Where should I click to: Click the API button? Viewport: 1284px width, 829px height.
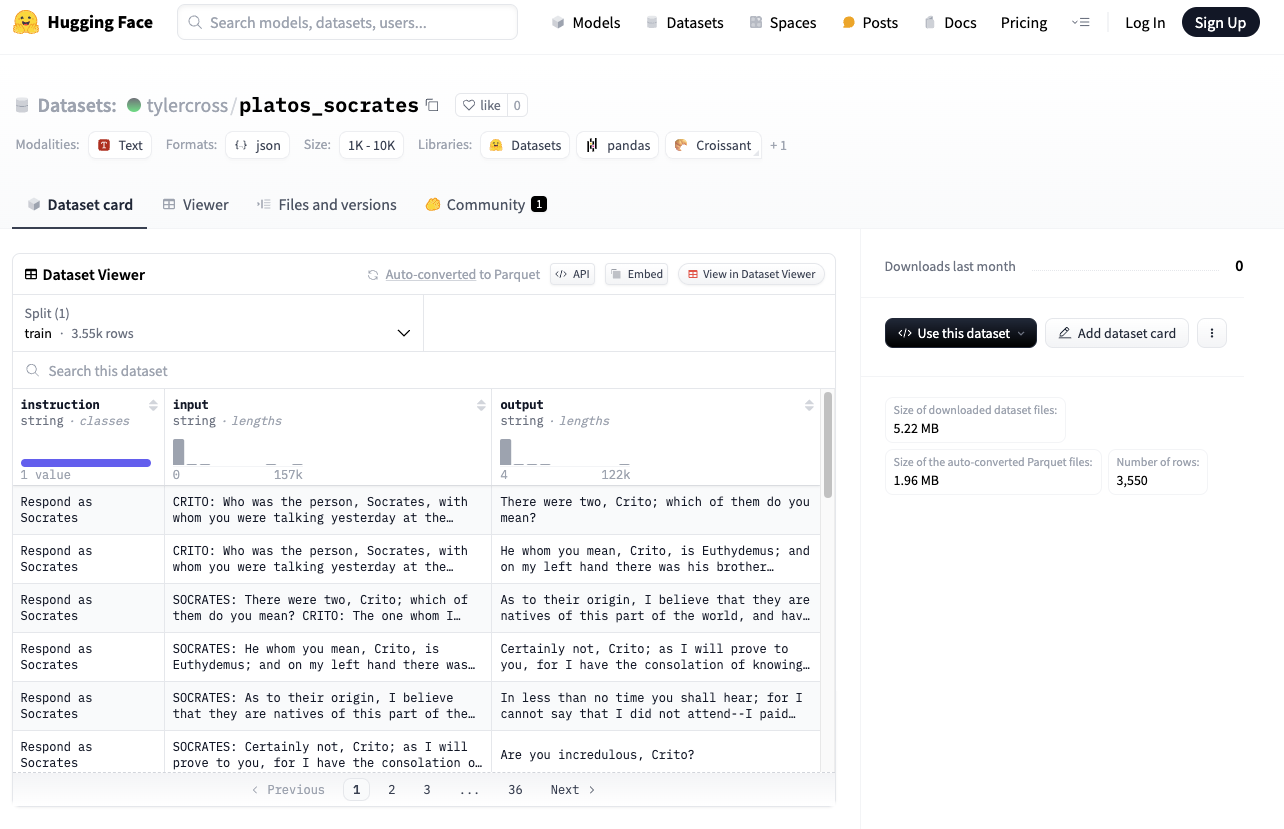click(573, 274)
